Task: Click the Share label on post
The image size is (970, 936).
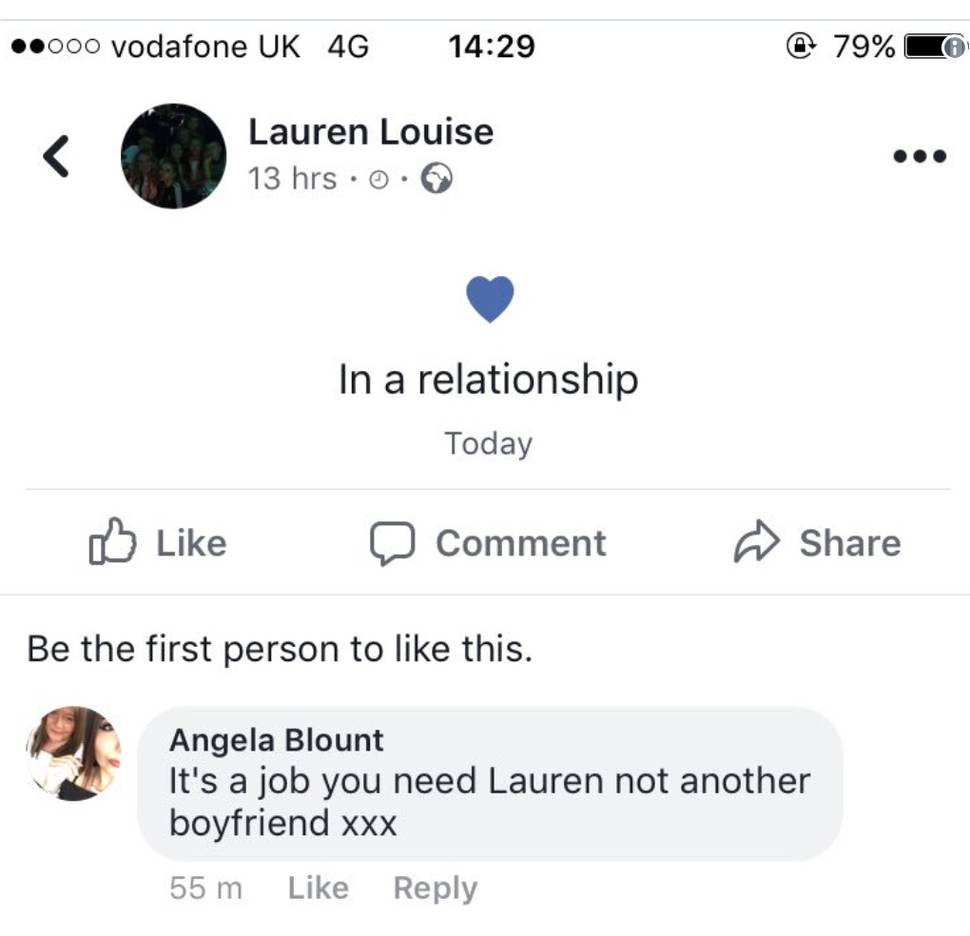Action: point(850,543)
